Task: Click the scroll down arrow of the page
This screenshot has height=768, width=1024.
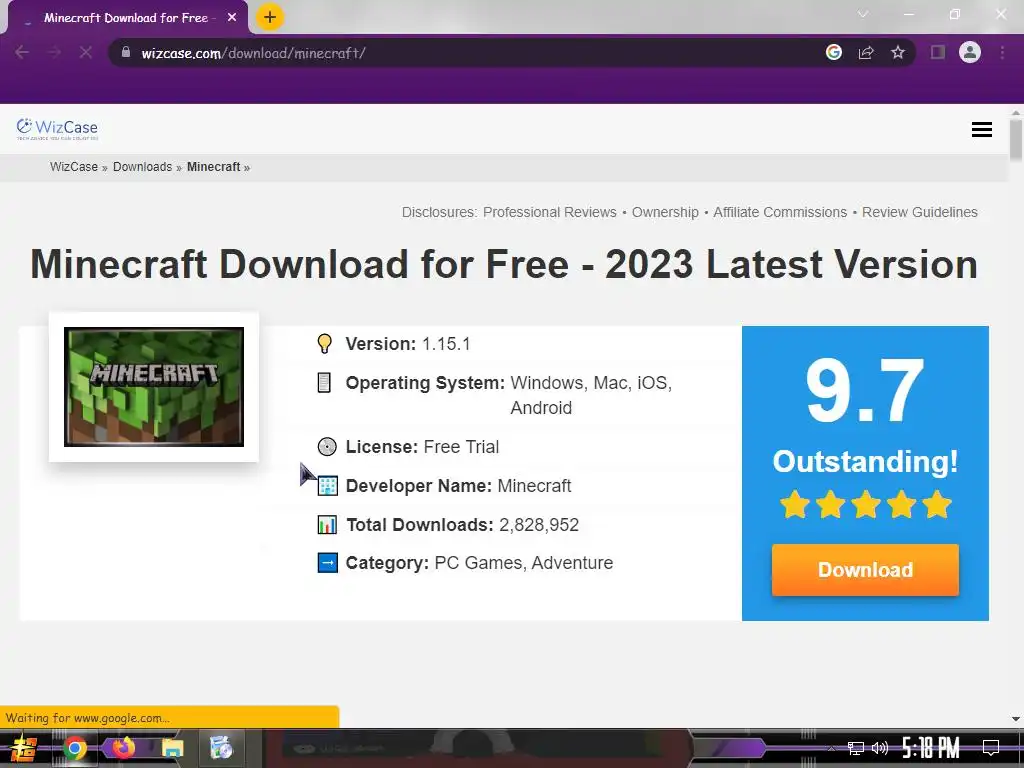Action: [x=1016, y=718]
